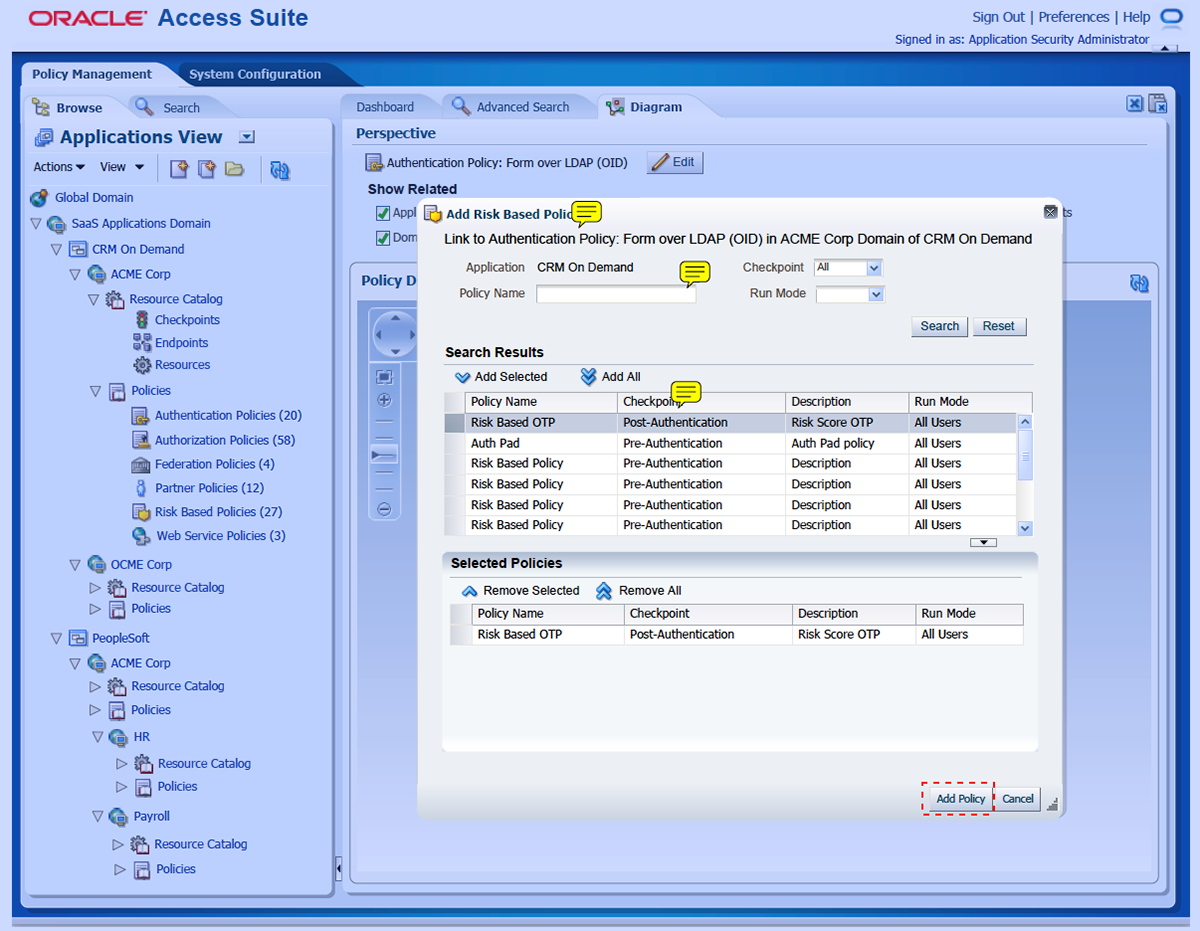Click the Partner Policies person icon
This screenshot has height=931, width=1200.
point(141,488)
